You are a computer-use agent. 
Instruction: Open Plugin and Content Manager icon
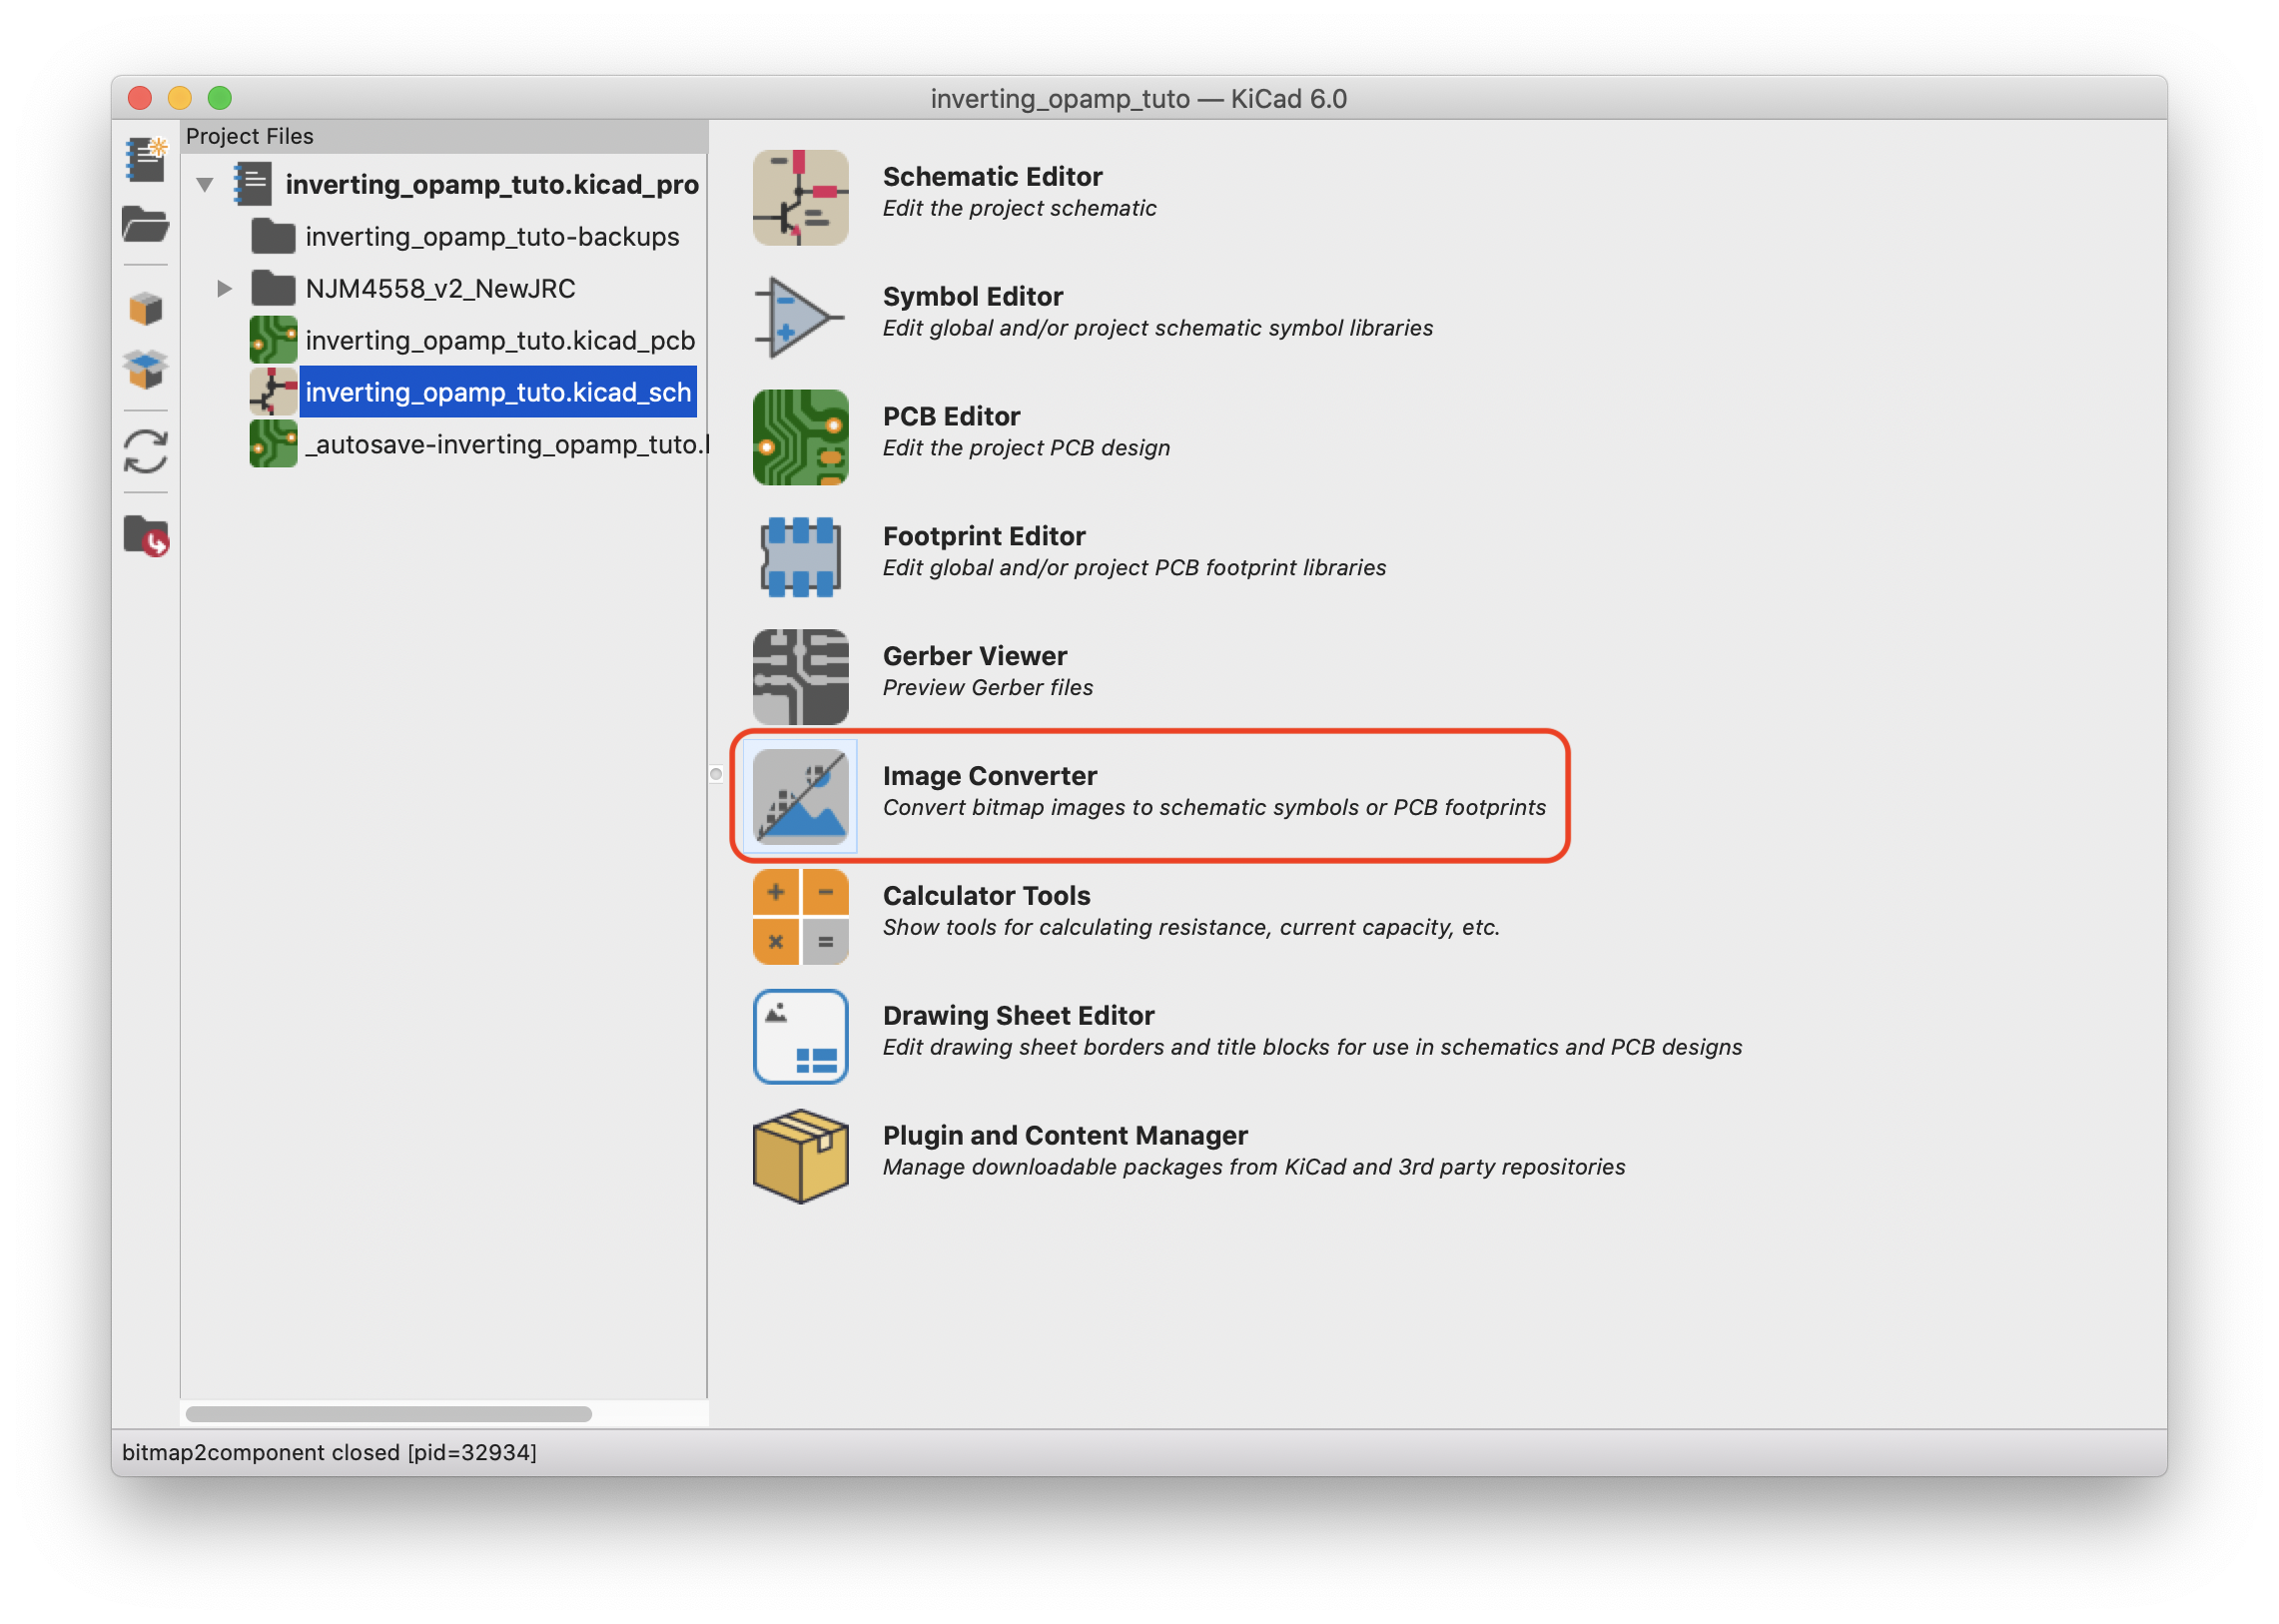tap(800, 1157)
